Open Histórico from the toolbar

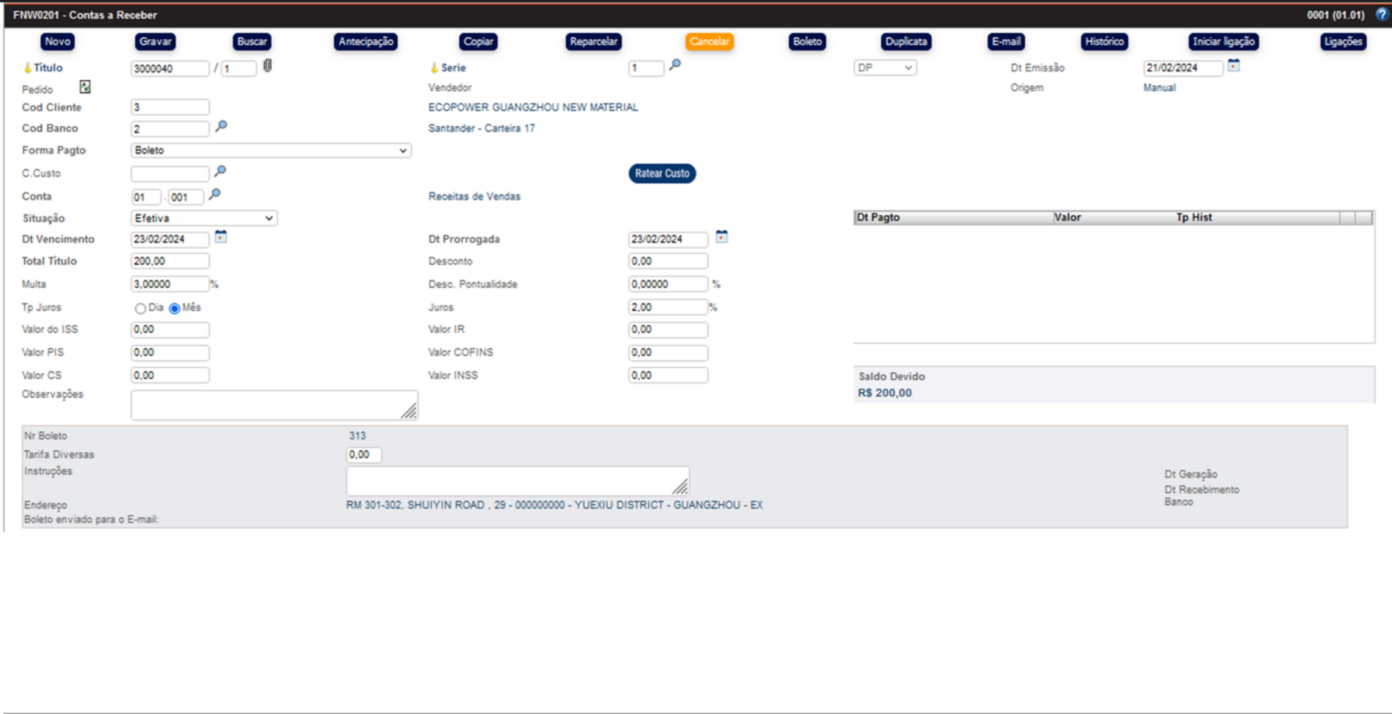[x=1104, y=42]
